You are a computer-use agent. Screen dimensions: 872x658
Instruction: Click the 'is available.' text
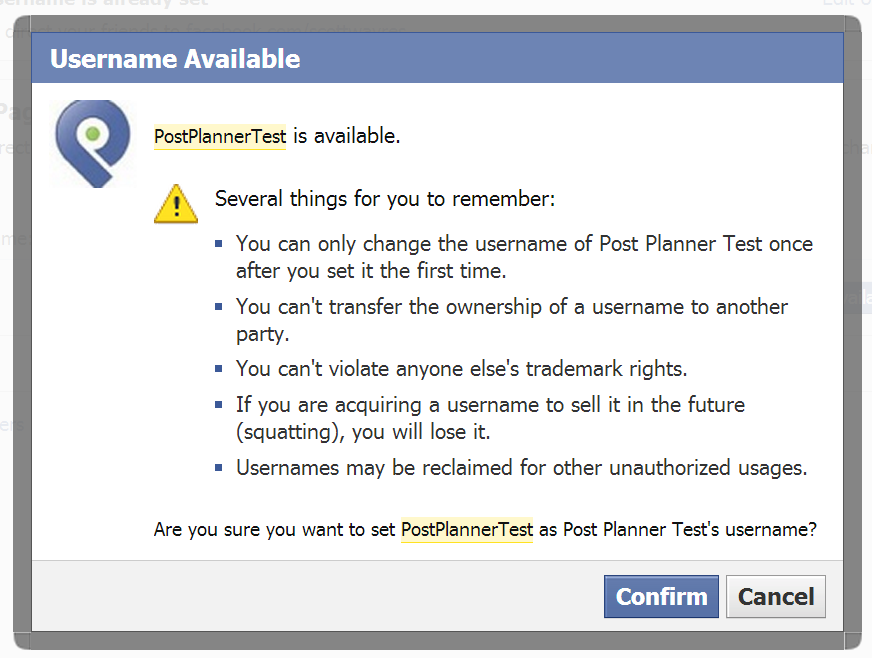coord(346,136)
